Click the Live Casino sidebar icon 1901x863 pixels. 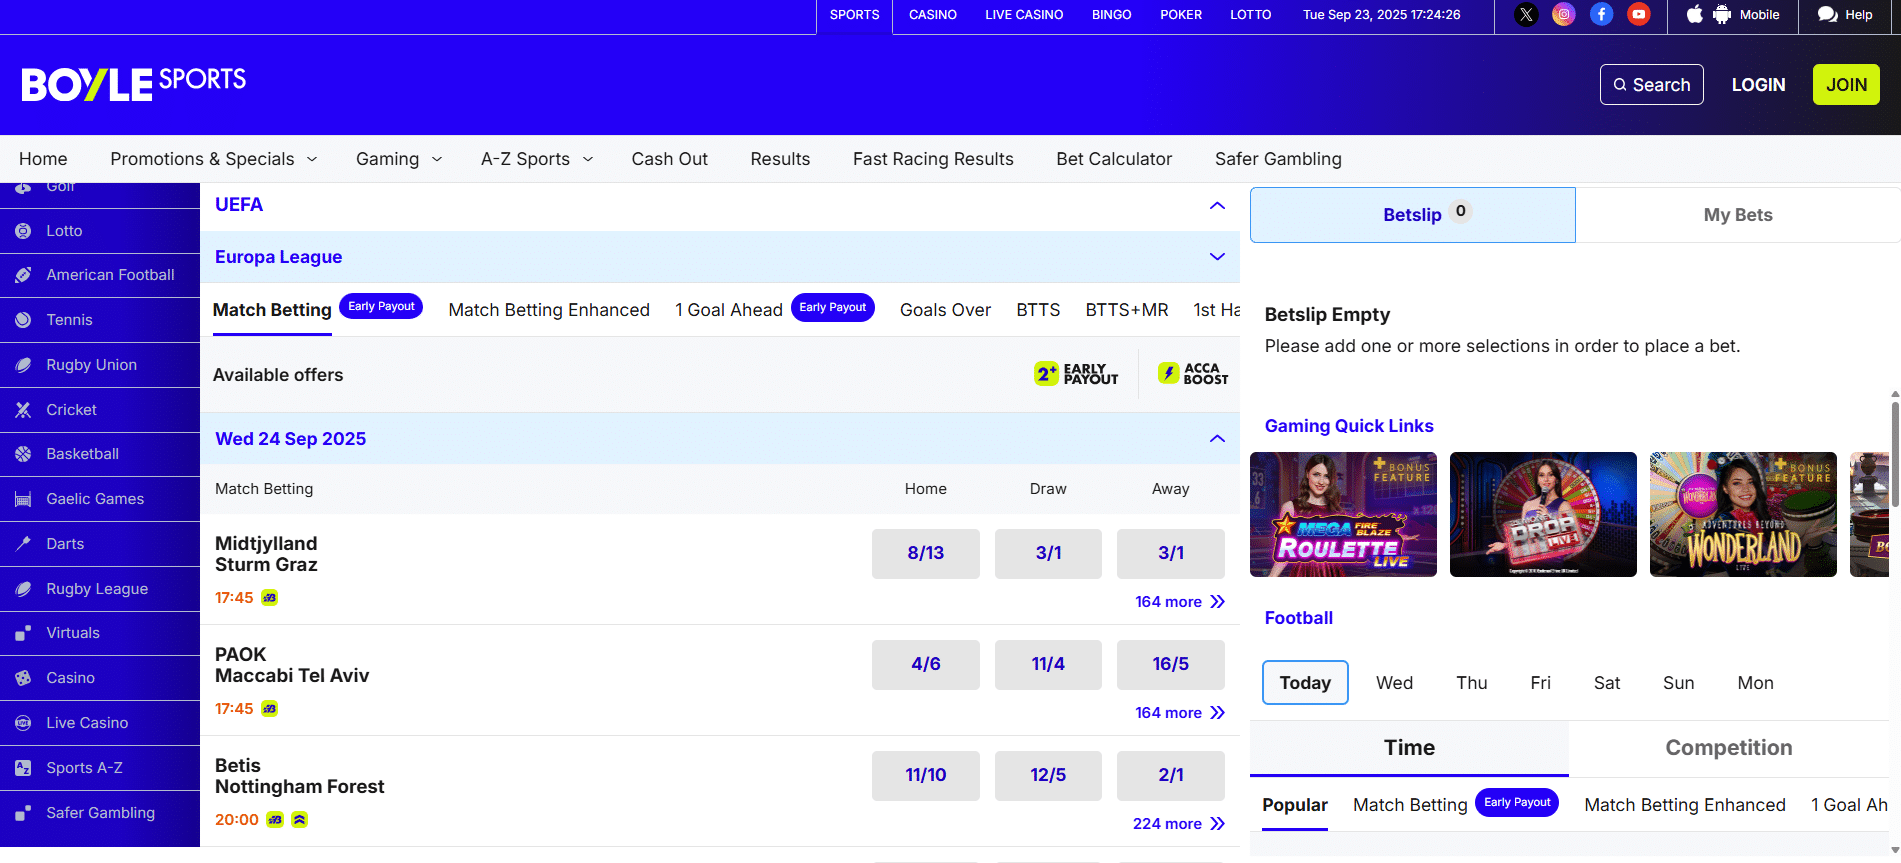[x=23, y=723]
